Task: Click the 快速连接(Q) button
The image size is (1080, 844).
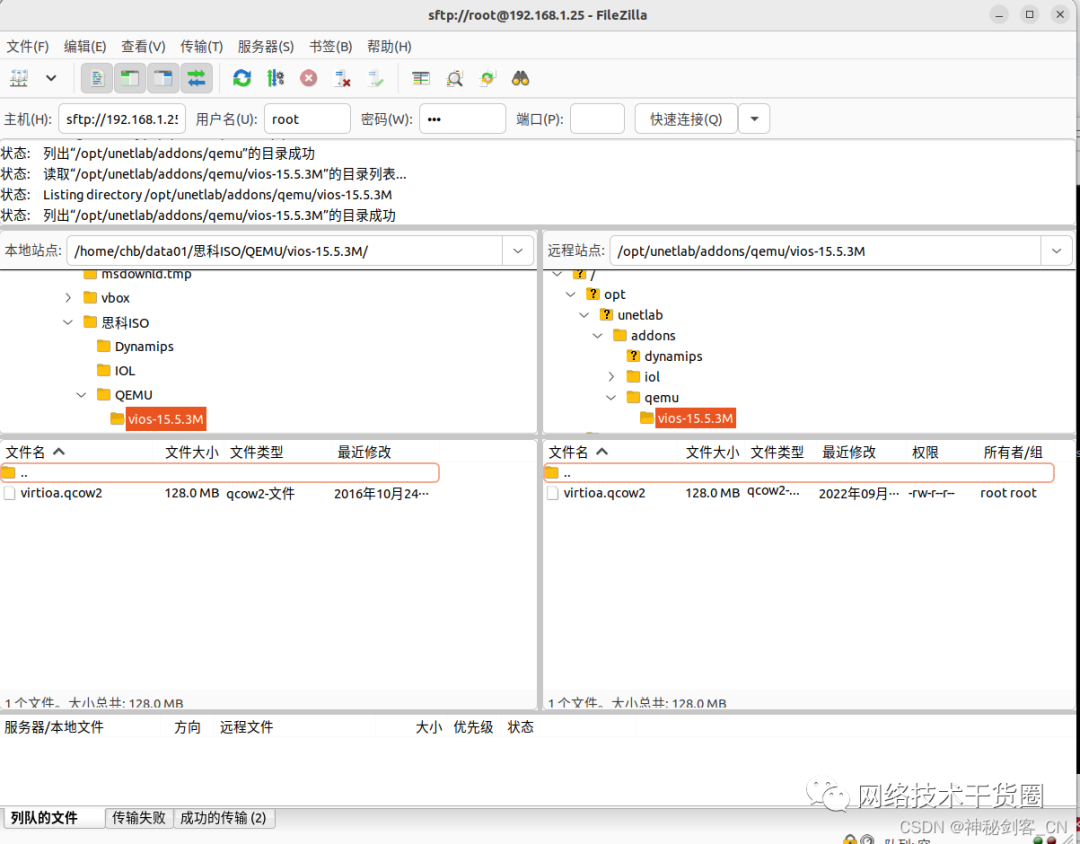Action: click(683, 118)
